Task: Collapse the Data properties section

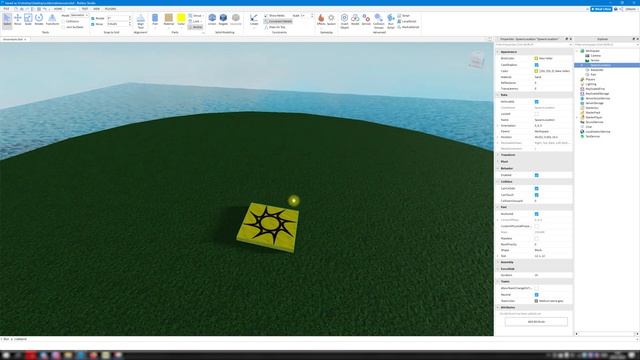Action: pyautogui.click(x=498, y=95)
